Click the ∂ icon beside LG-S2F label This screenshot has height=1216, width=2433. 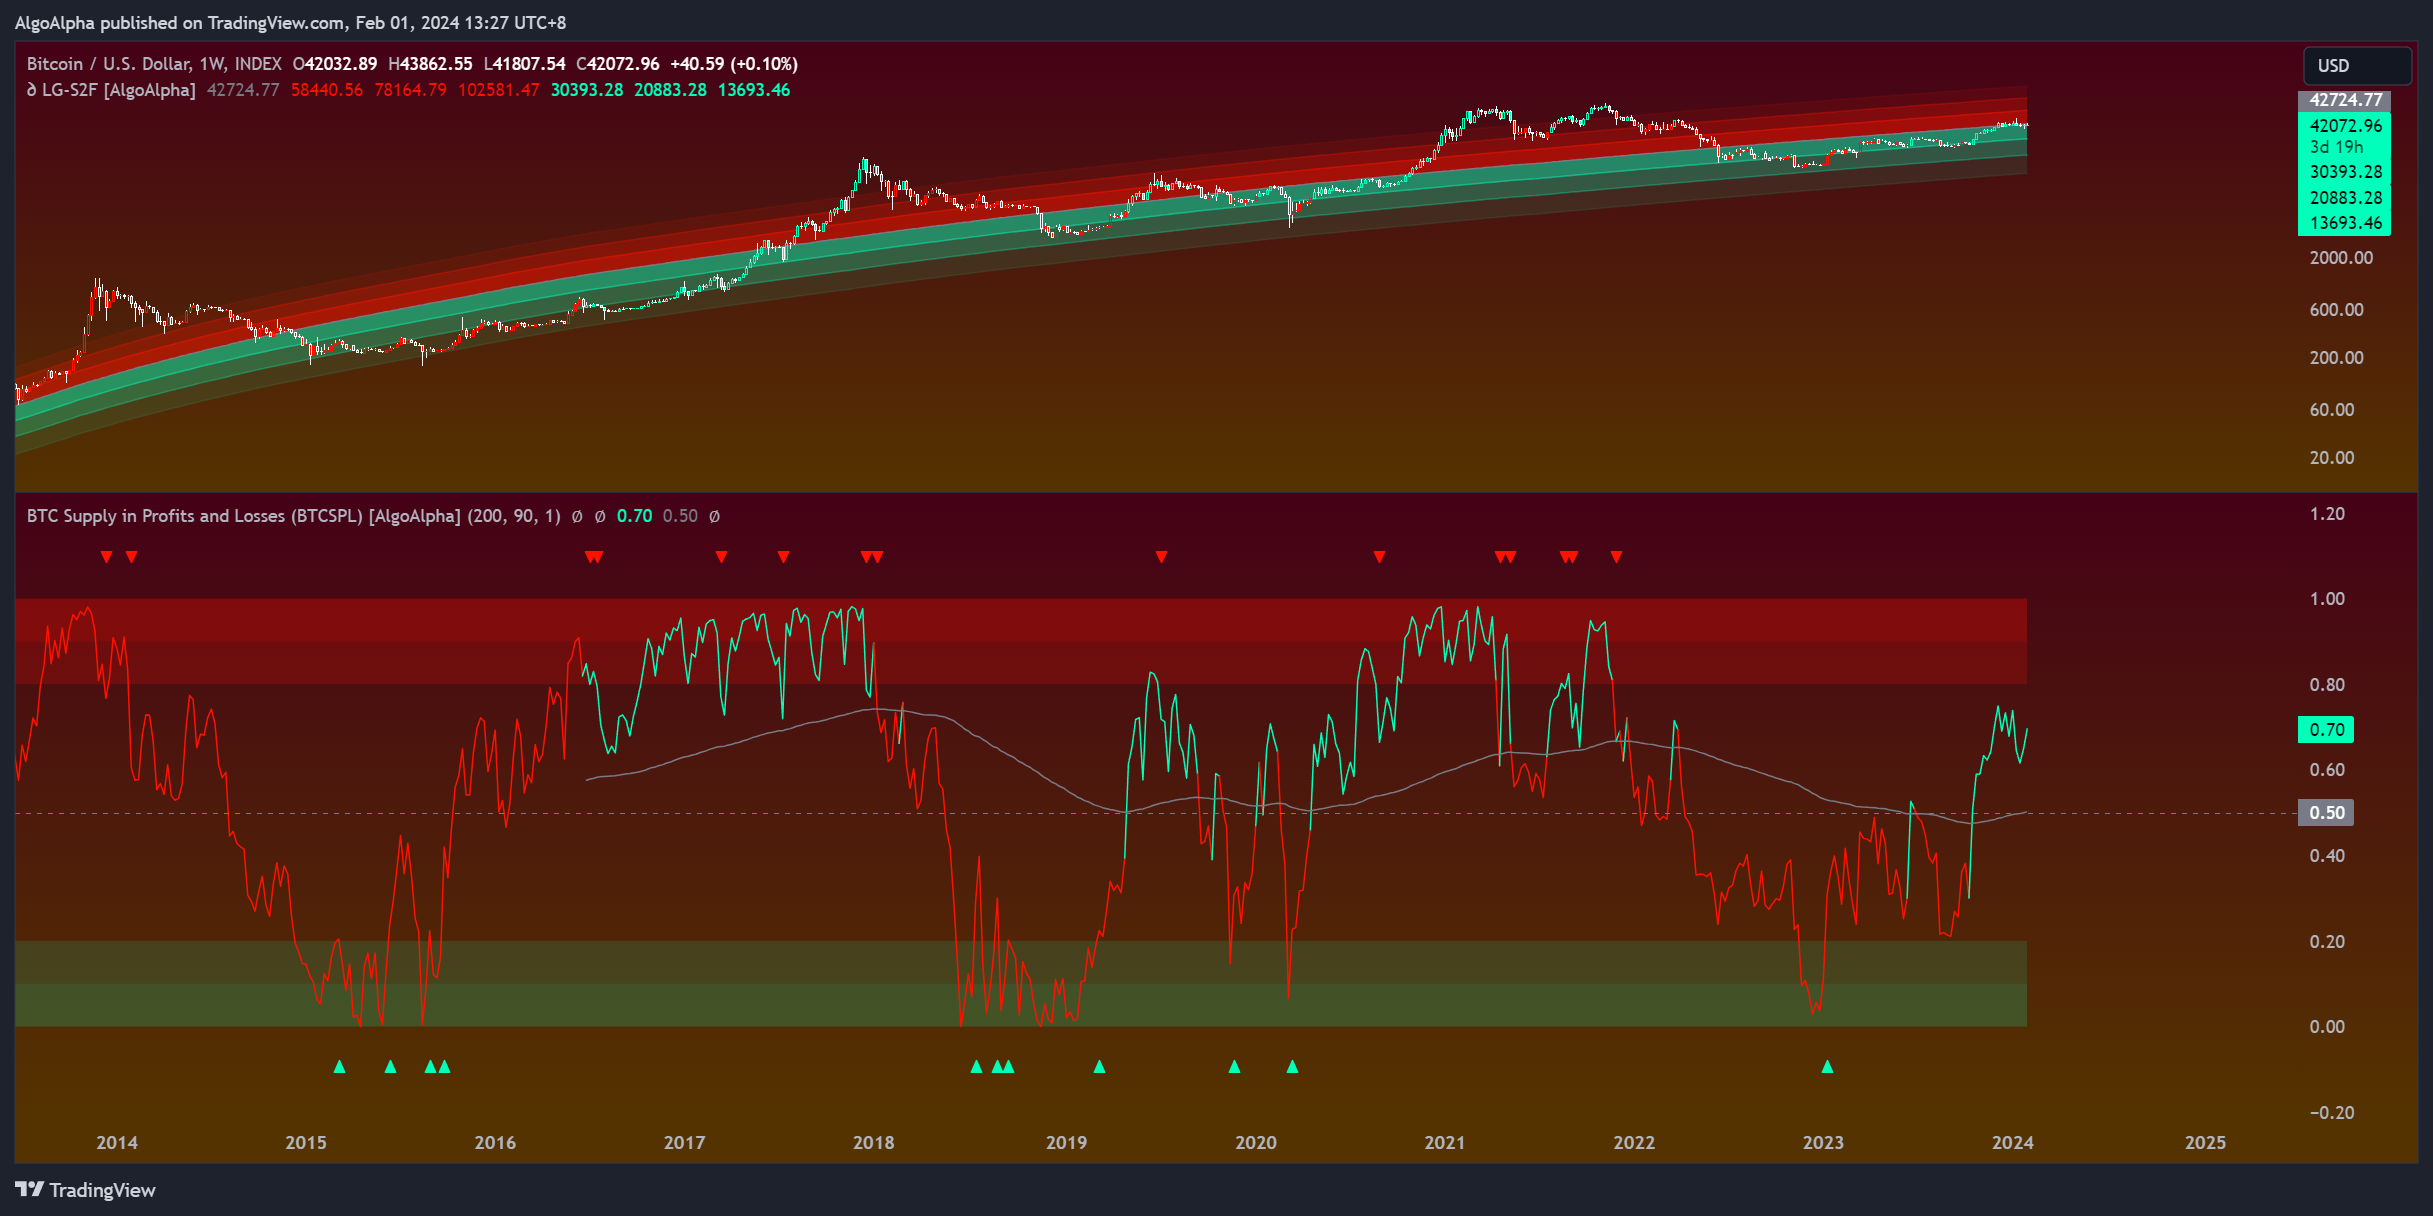click(32, 90)
